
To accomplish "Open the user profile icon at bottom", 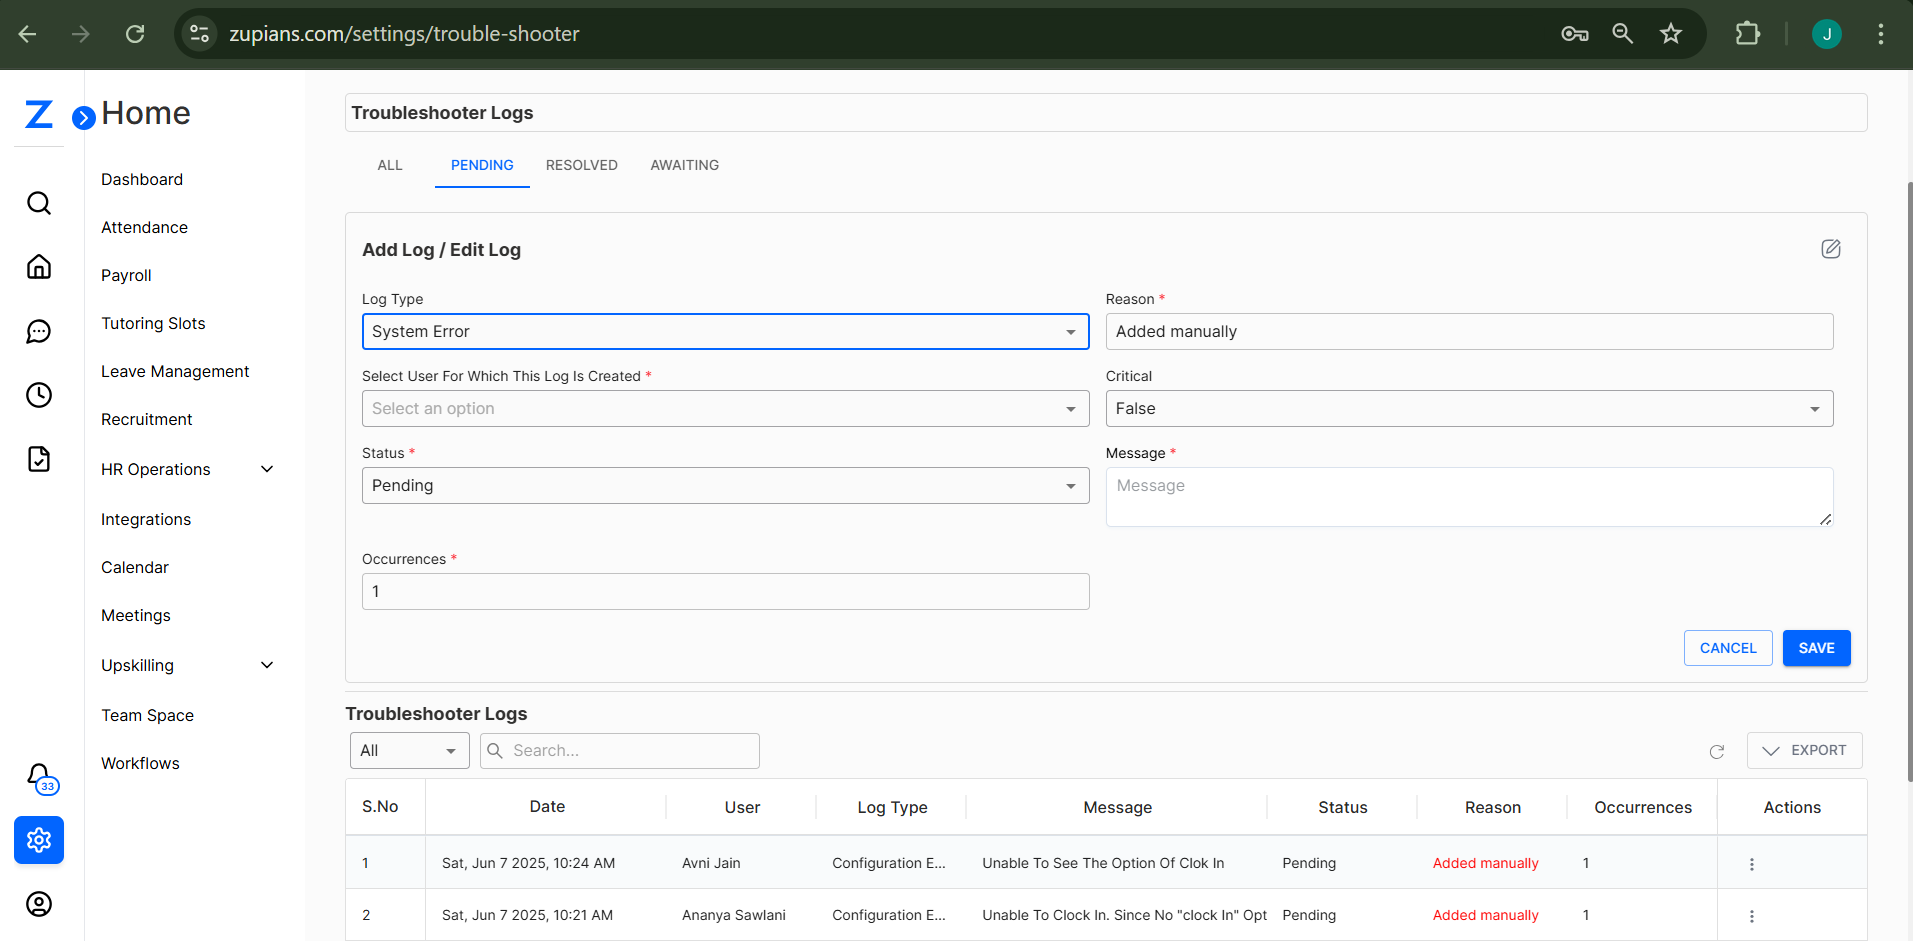I will point(39,904).
